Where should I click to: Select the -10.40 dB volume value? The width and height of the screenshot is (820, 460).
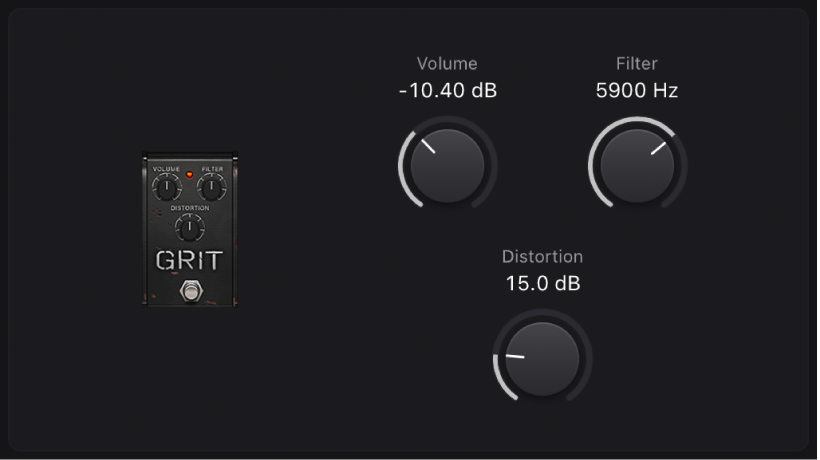[447, 91]
